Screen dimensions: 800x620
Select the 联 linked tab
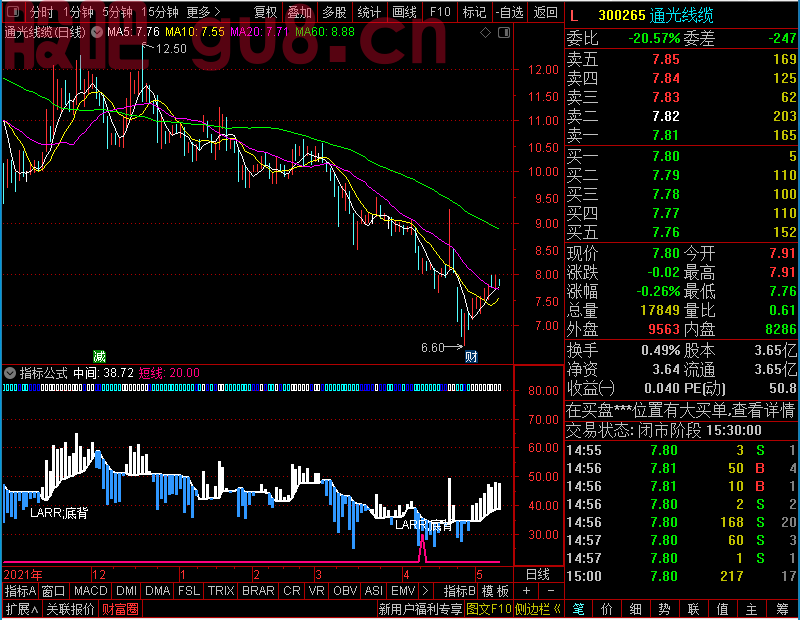click(693, 609)
